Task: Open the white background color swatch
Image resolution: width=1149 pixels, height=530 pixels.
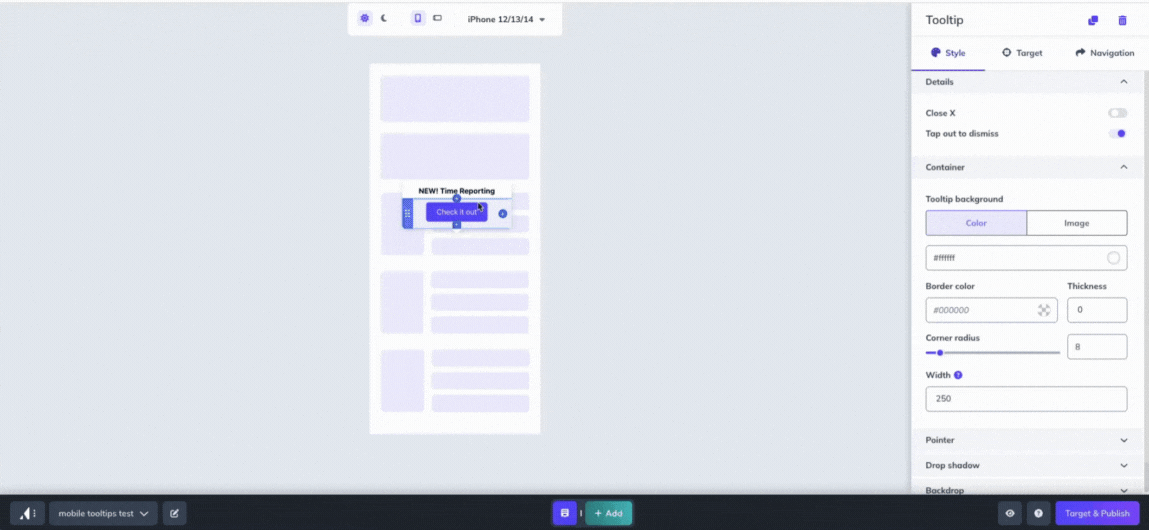Action: [1113, 258]
